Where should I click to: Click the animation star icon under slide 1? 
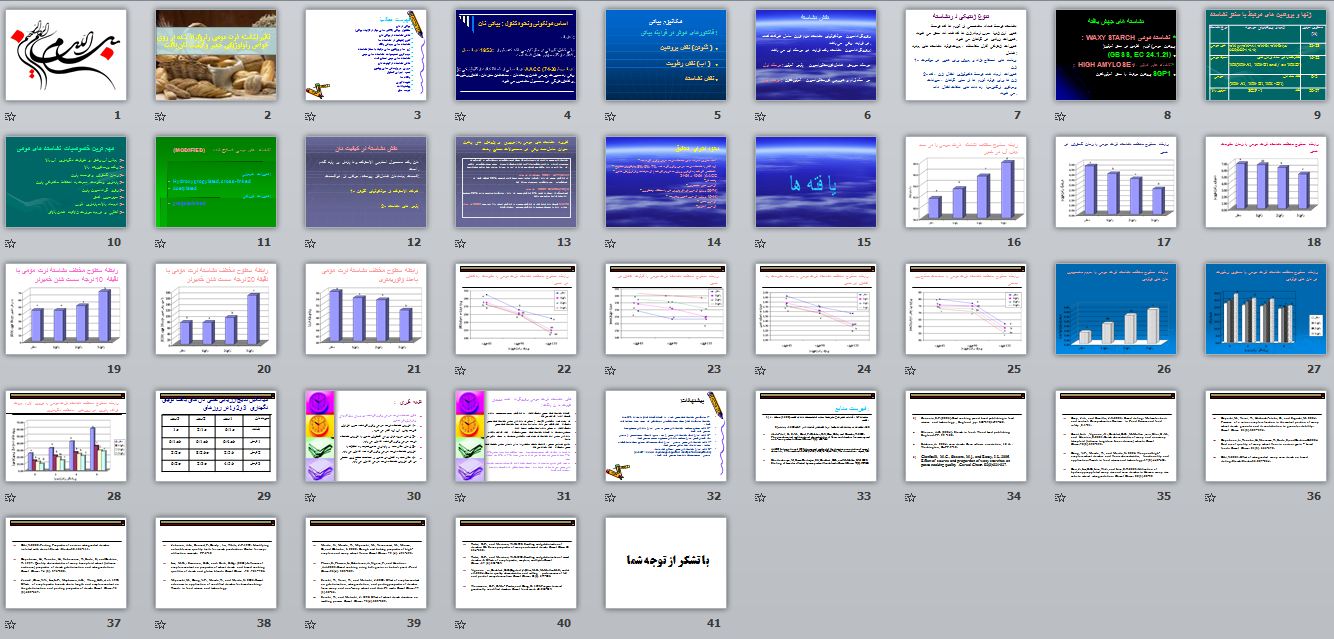pos(10,116)
